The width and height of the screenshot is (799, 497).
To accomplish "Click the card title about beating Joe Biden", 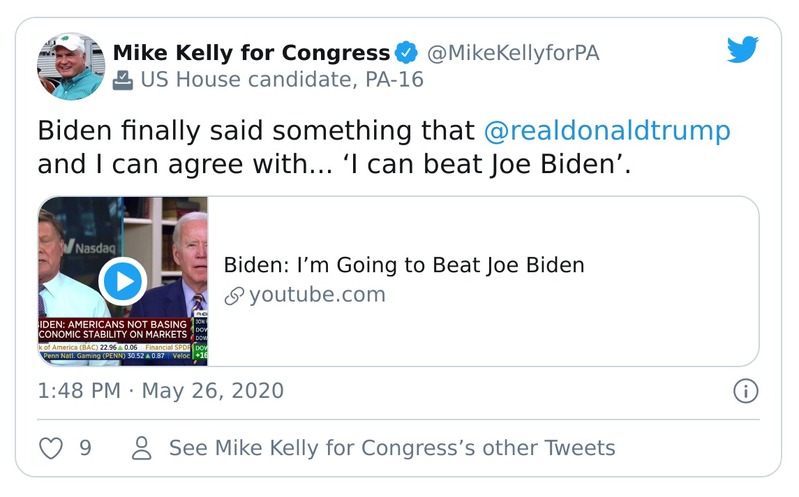I will coord(403,265).
